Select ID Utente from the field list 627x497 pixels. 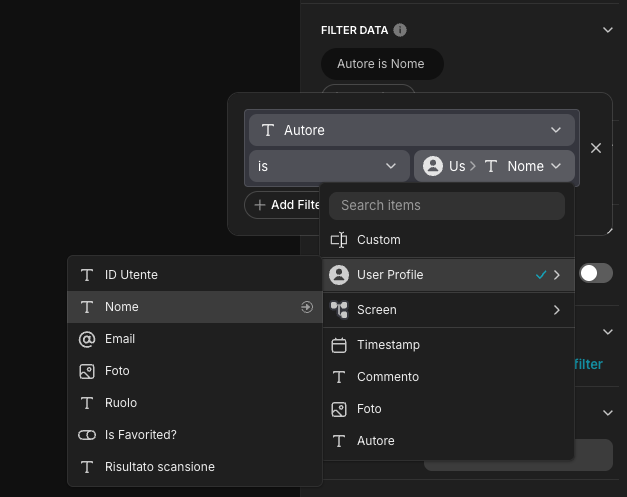[131, 275]
